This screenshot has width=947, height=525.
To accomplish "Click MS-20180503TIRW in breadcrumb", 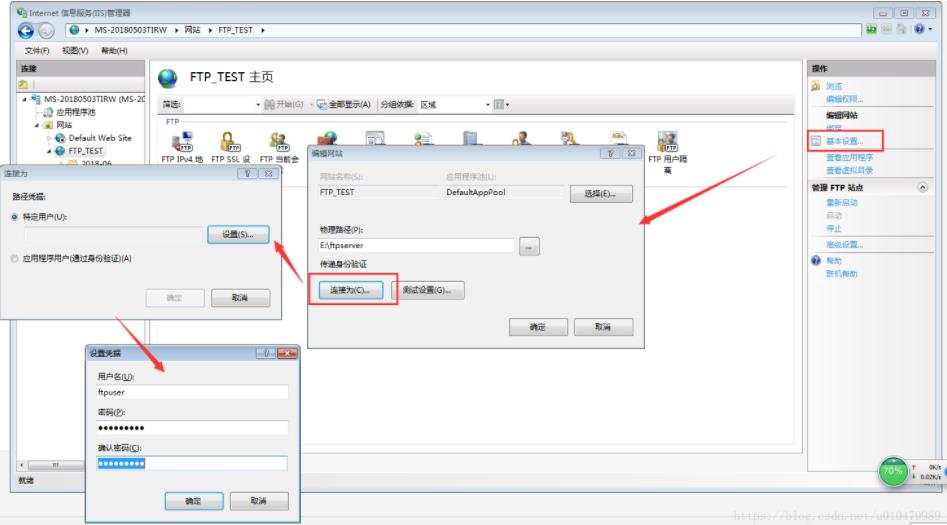I will 130,30.
